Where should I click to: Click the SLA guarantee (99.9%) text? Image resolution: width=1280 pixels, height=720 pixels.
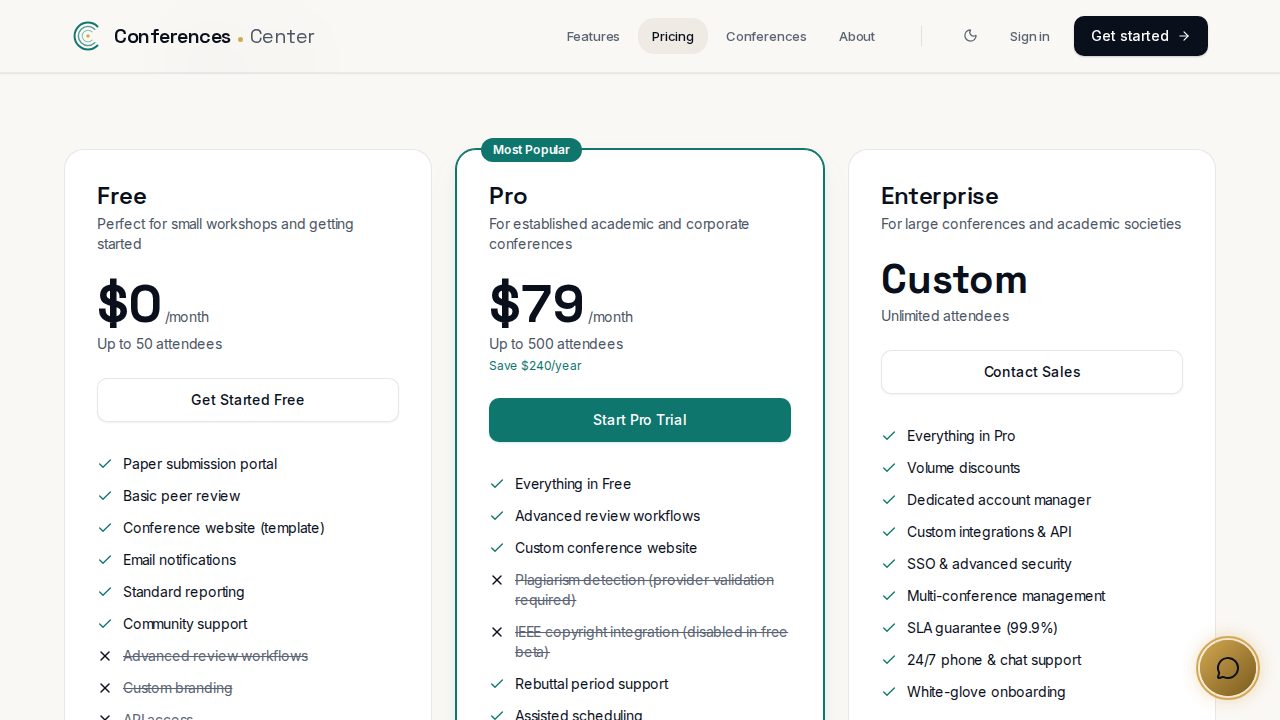tap(982, 628)
